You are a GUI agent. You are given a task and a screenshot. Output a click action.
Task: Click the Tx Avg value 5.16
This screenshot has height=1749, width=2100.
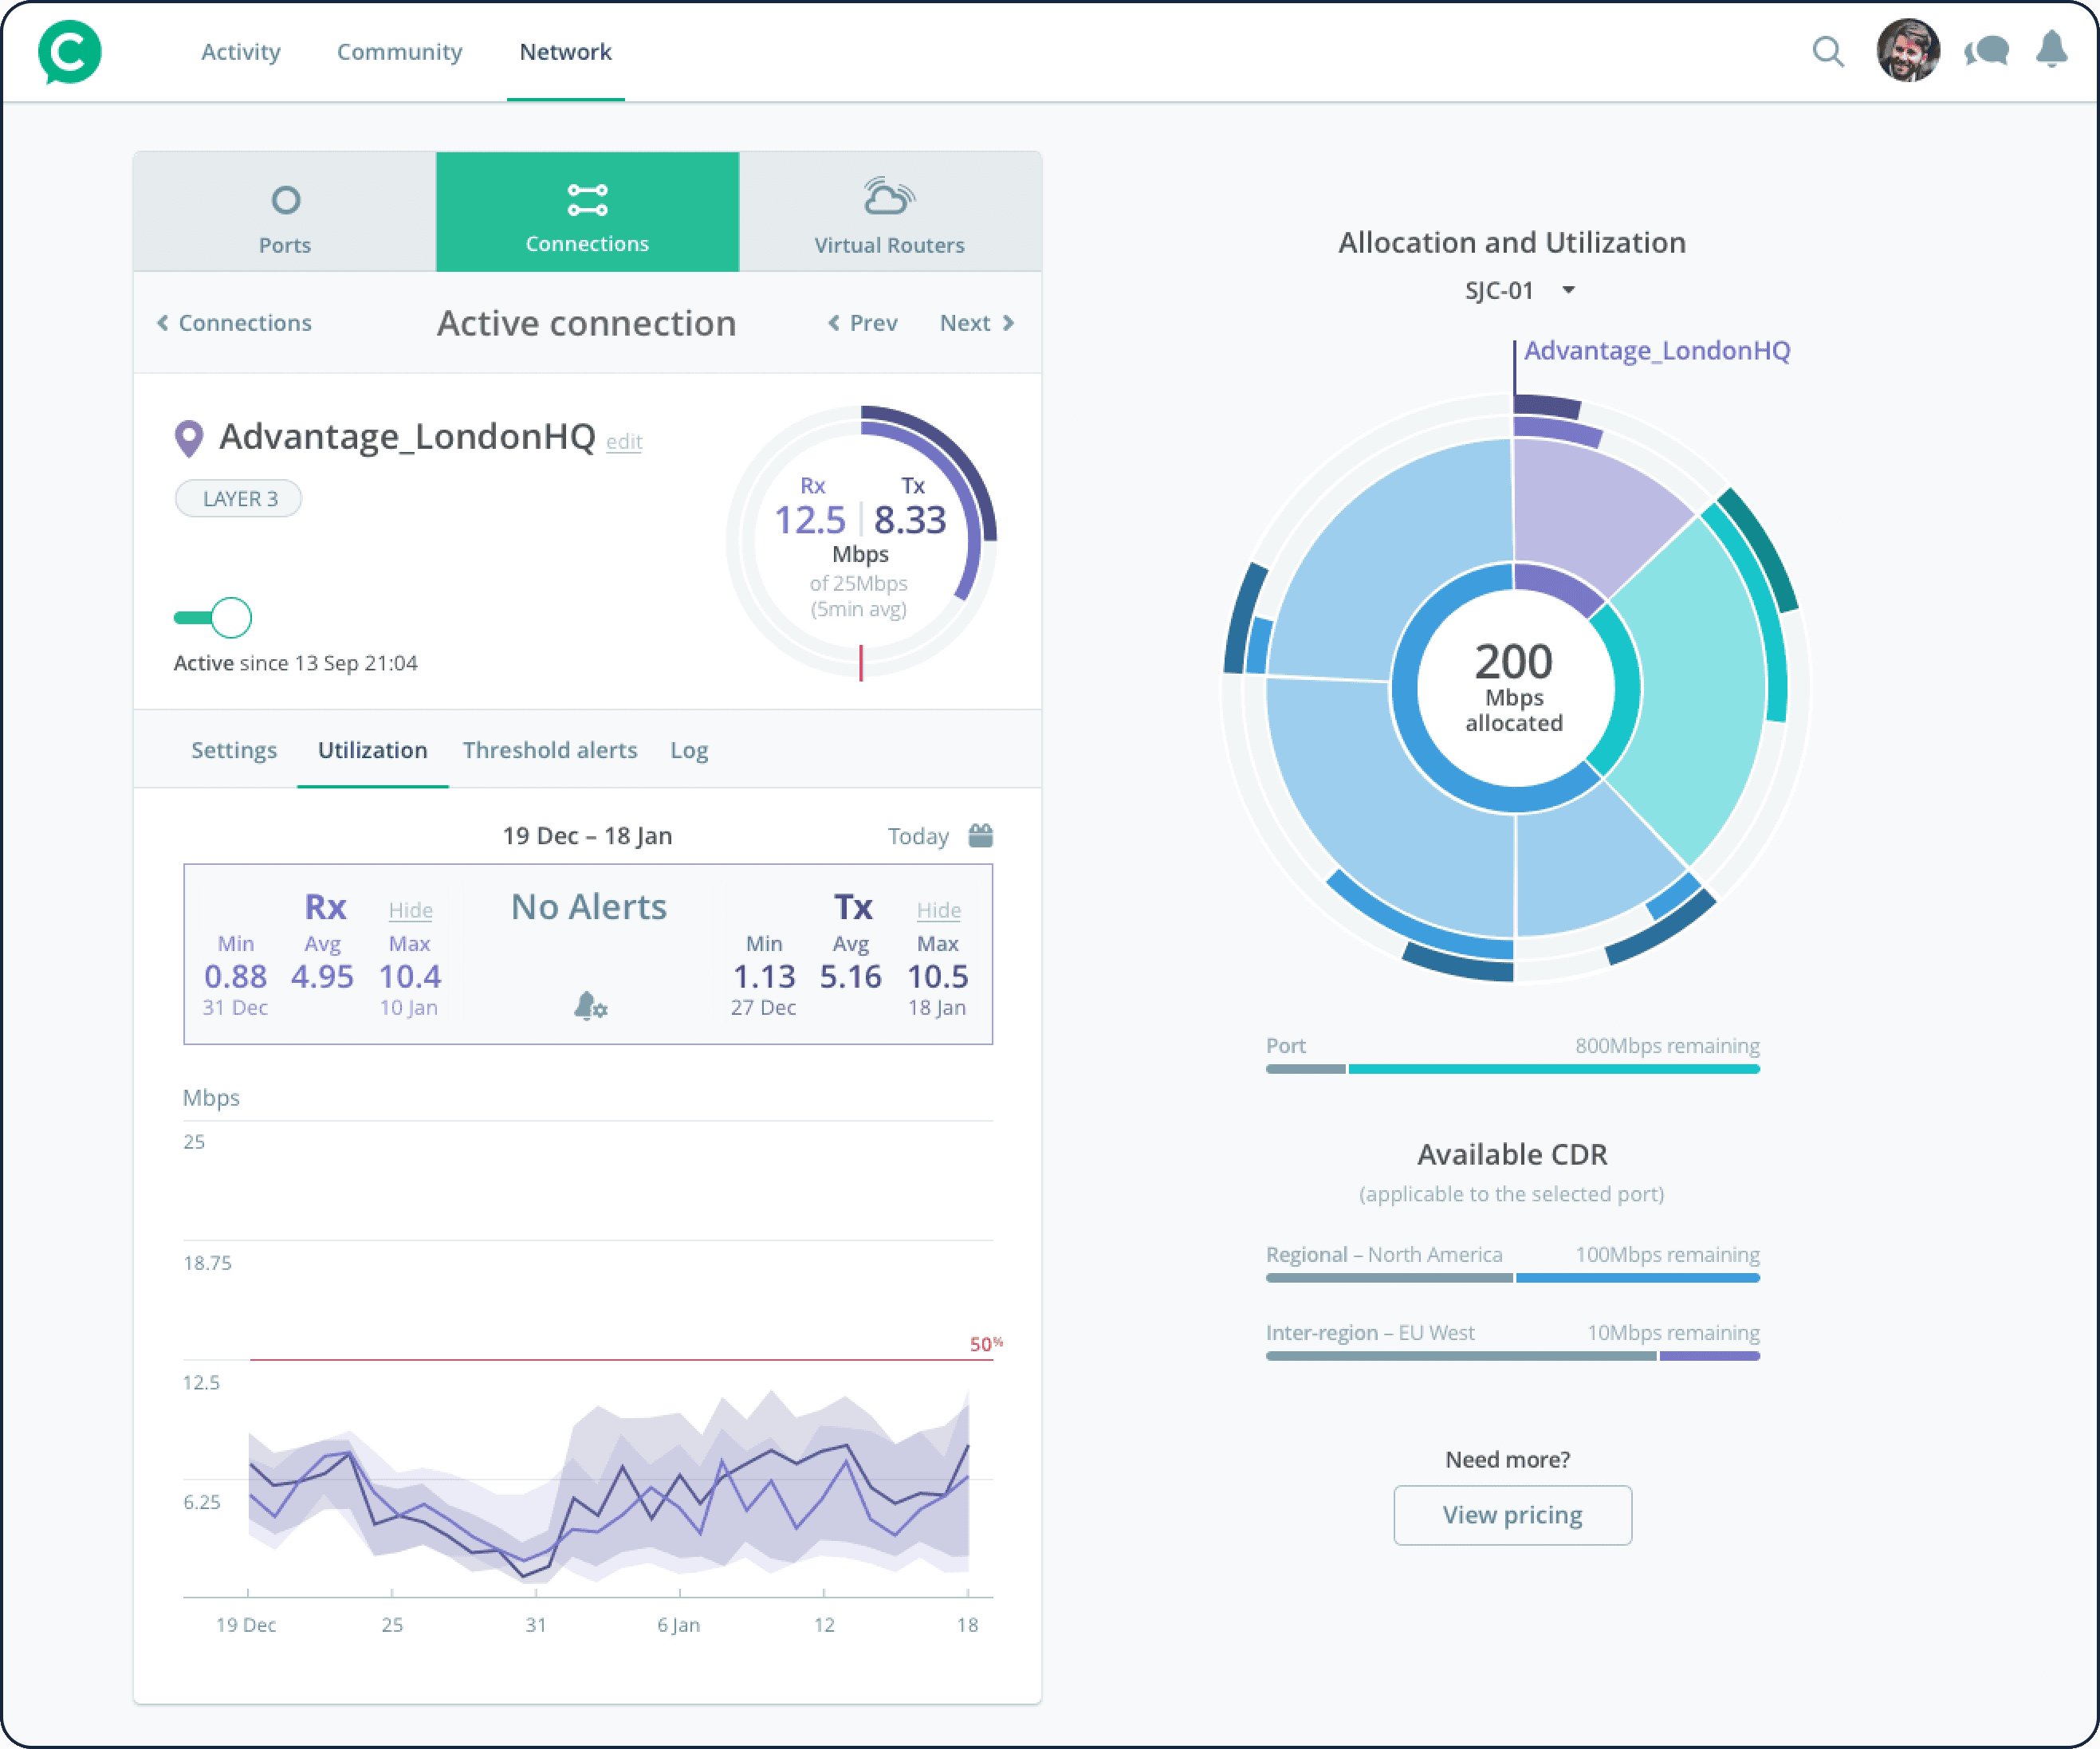click(x=850, y=976)
